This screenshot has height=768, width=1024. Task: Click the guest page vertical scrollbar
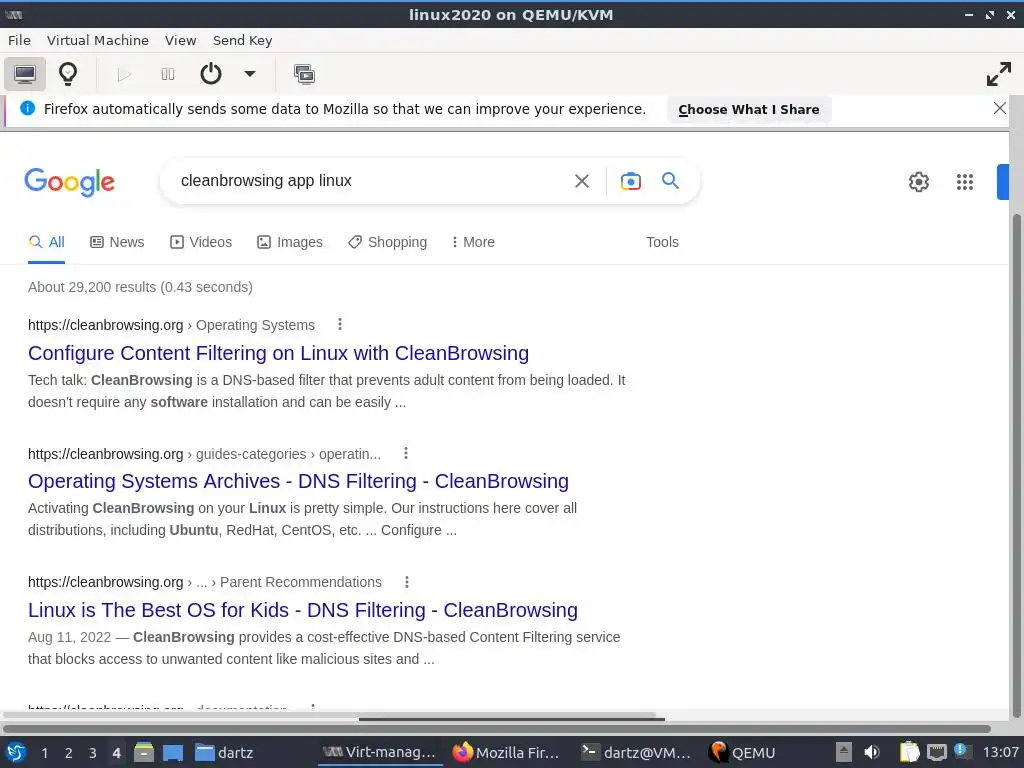[x=1016, y=464]
